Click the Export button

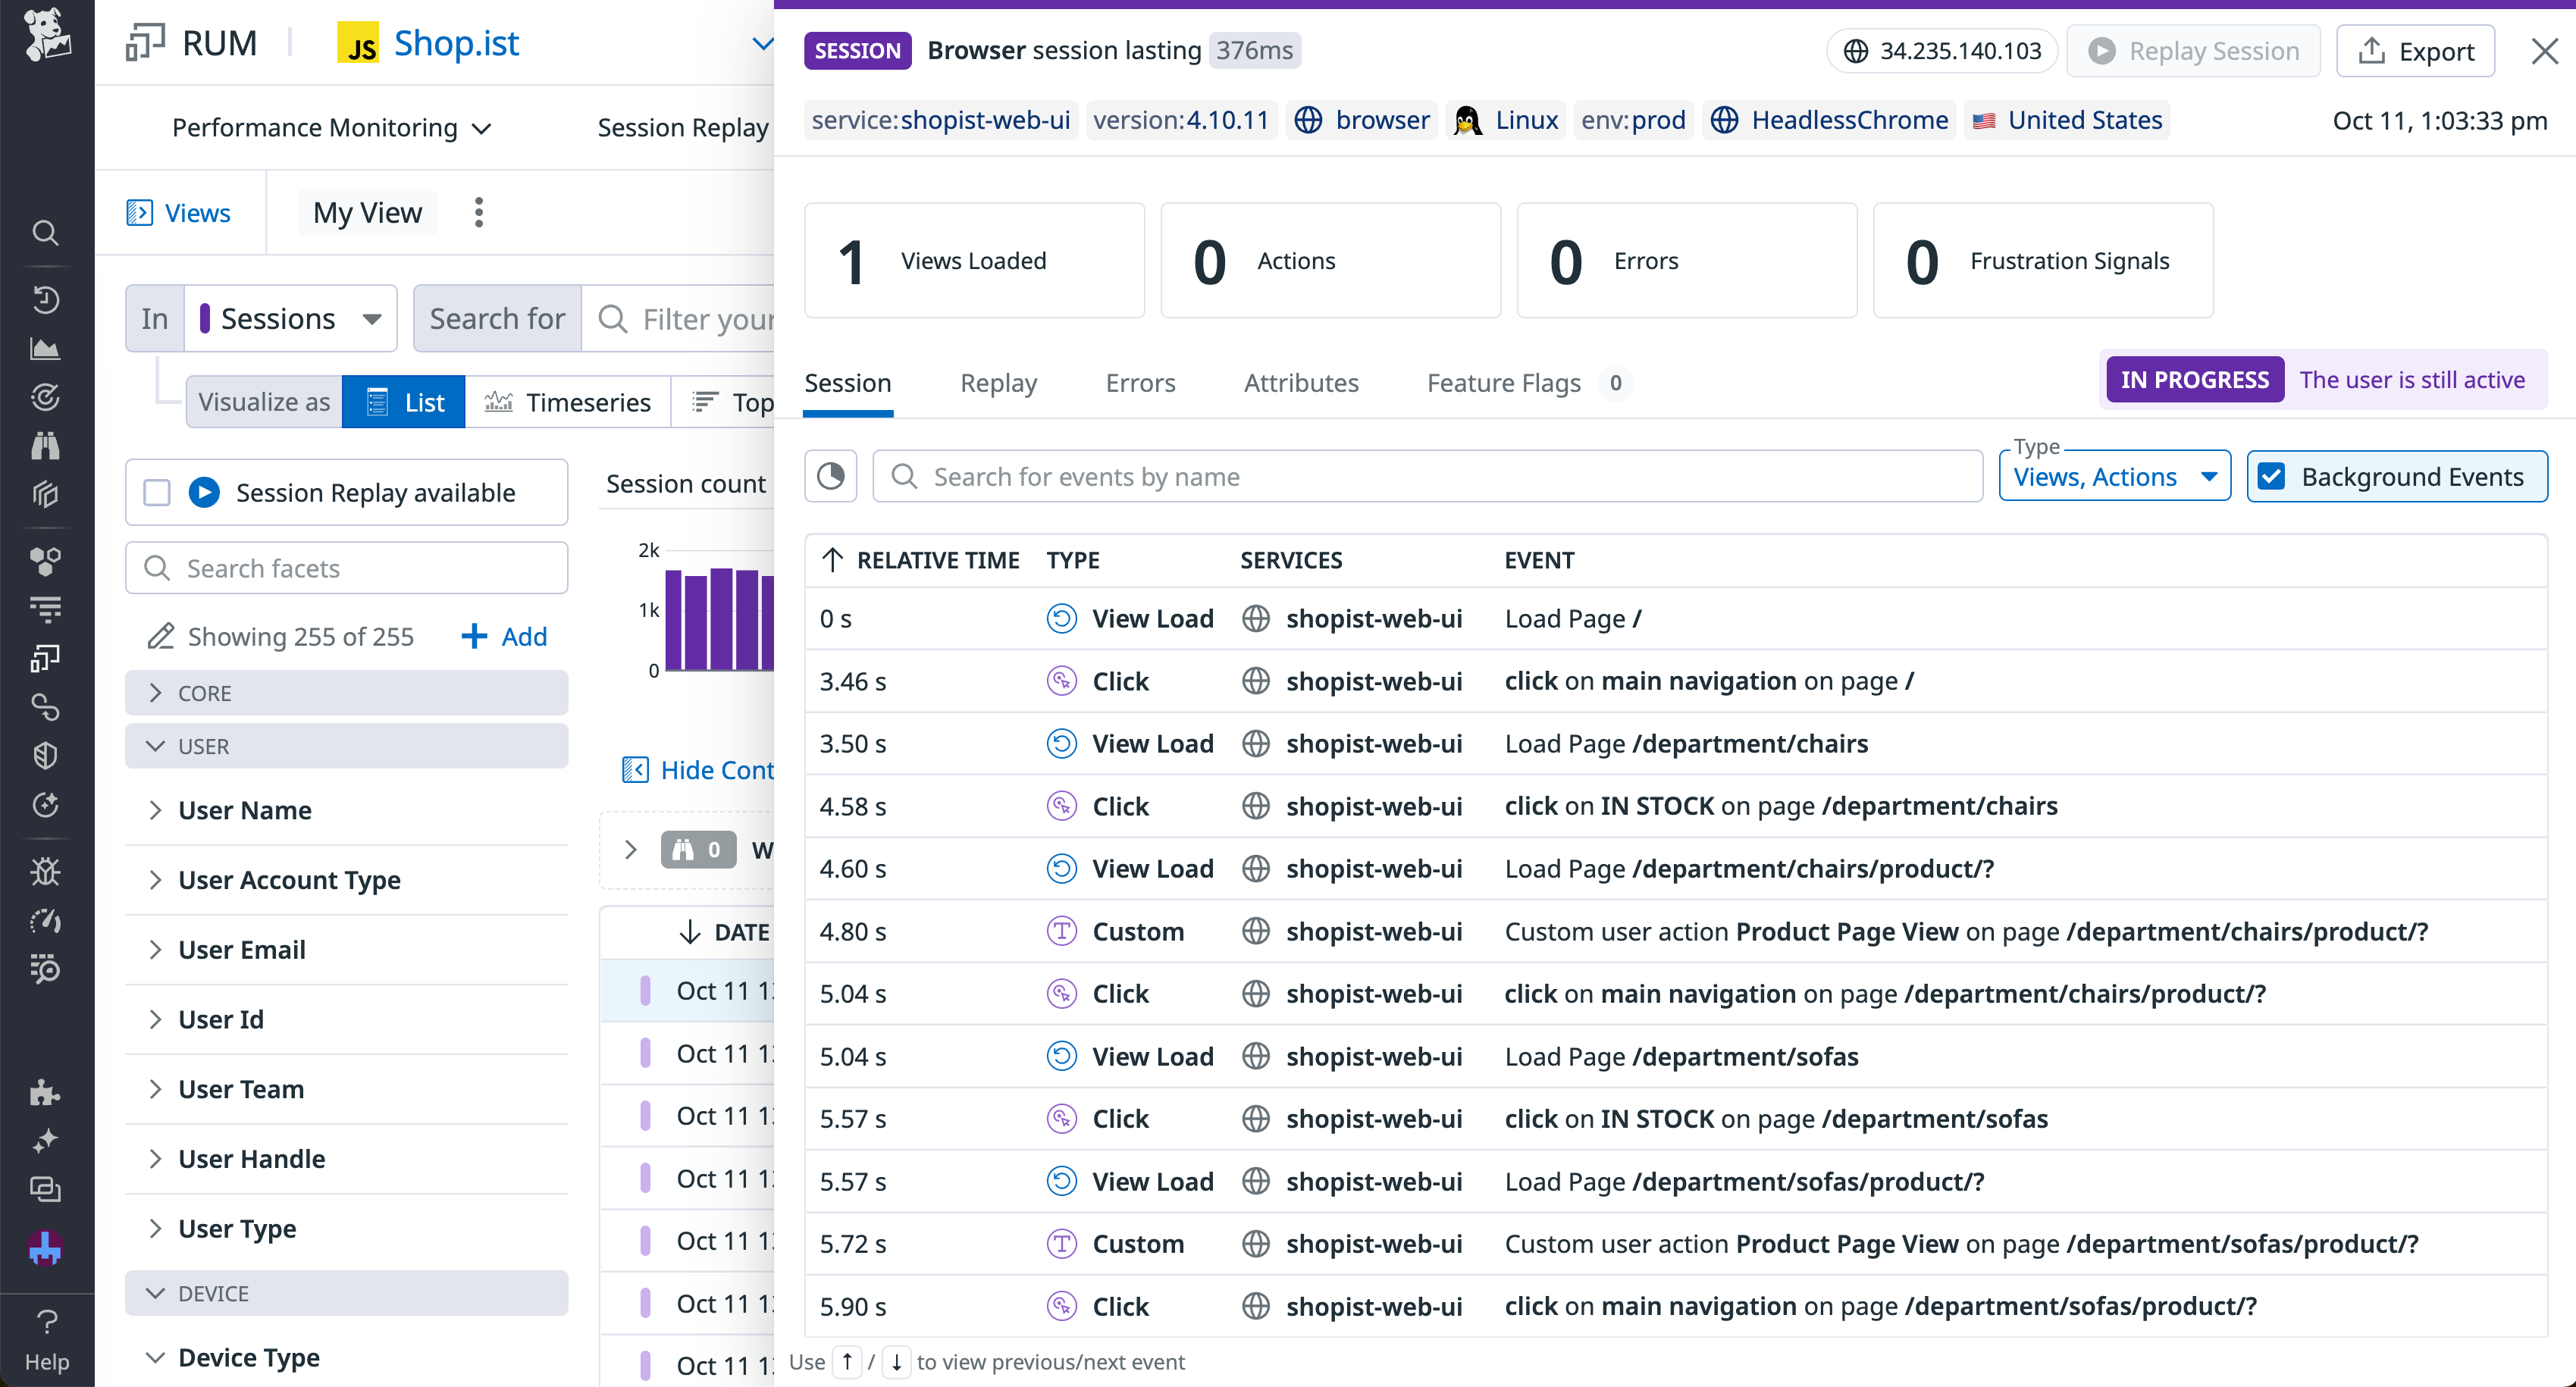tap(2417, 50)
